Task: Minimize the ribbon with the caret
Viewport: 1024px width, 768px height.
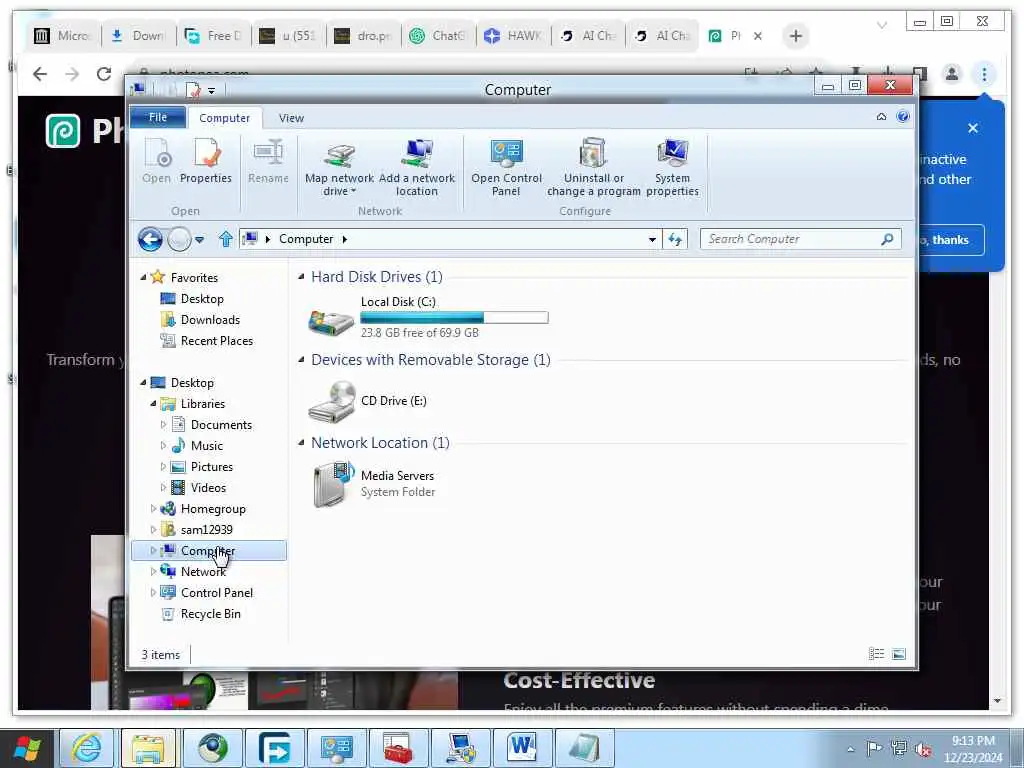Action: click(x=882, y=117)
